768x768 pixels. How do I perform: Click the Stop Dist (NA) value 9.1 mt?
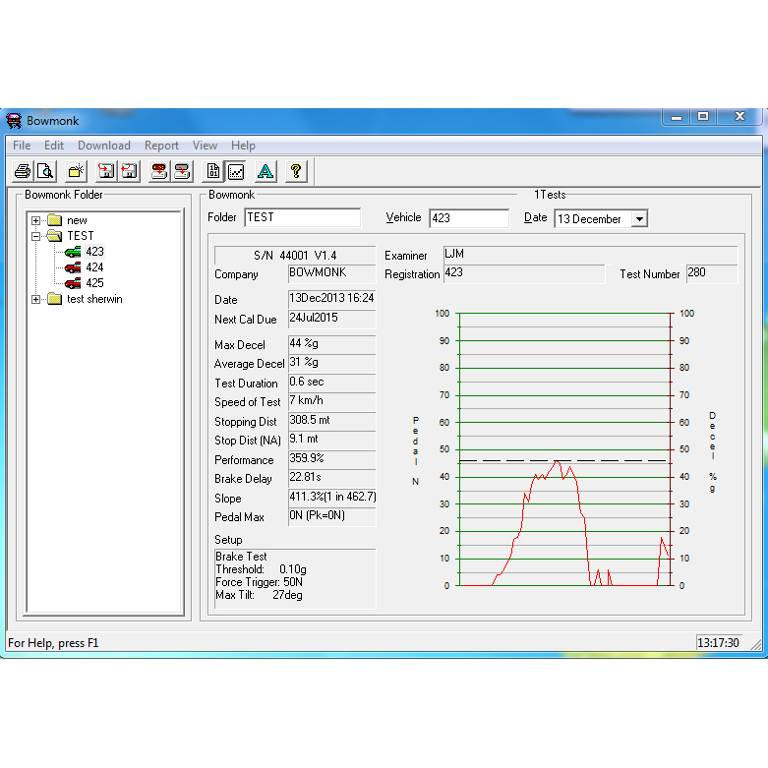332,440
